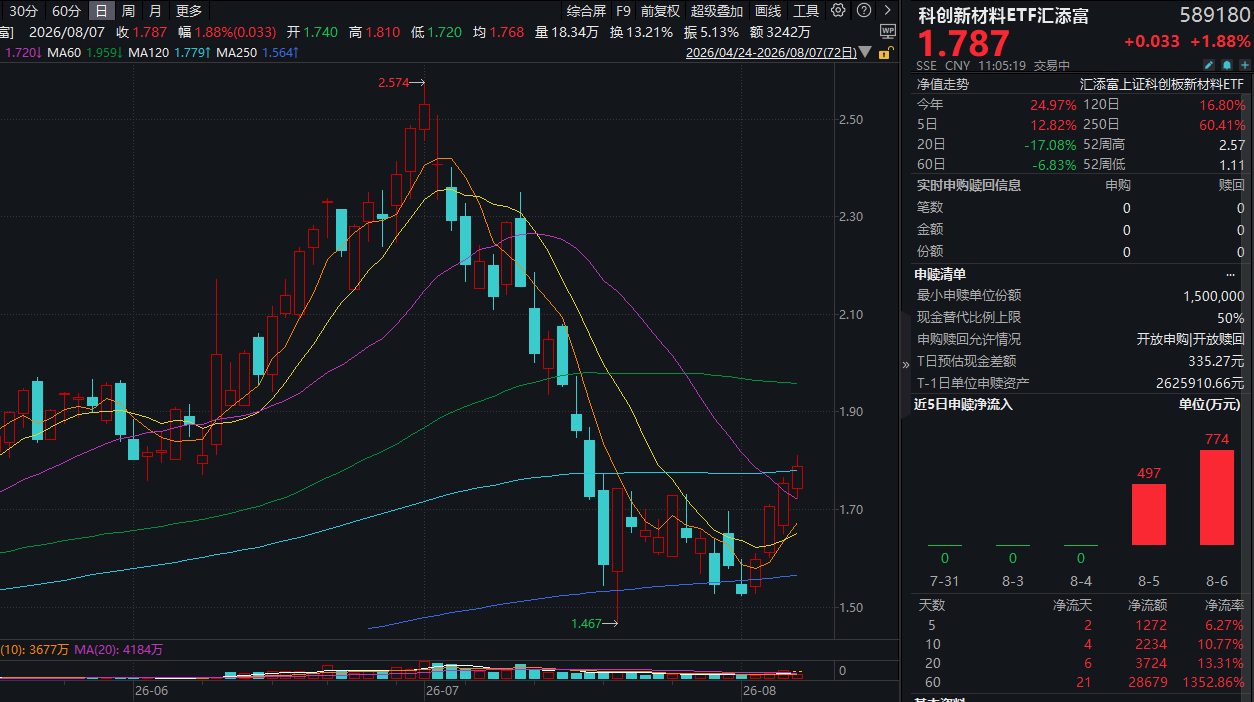Click T日预估现金差额 value 335.27元
1254x702 pixels.
[x=1215, y=362]
